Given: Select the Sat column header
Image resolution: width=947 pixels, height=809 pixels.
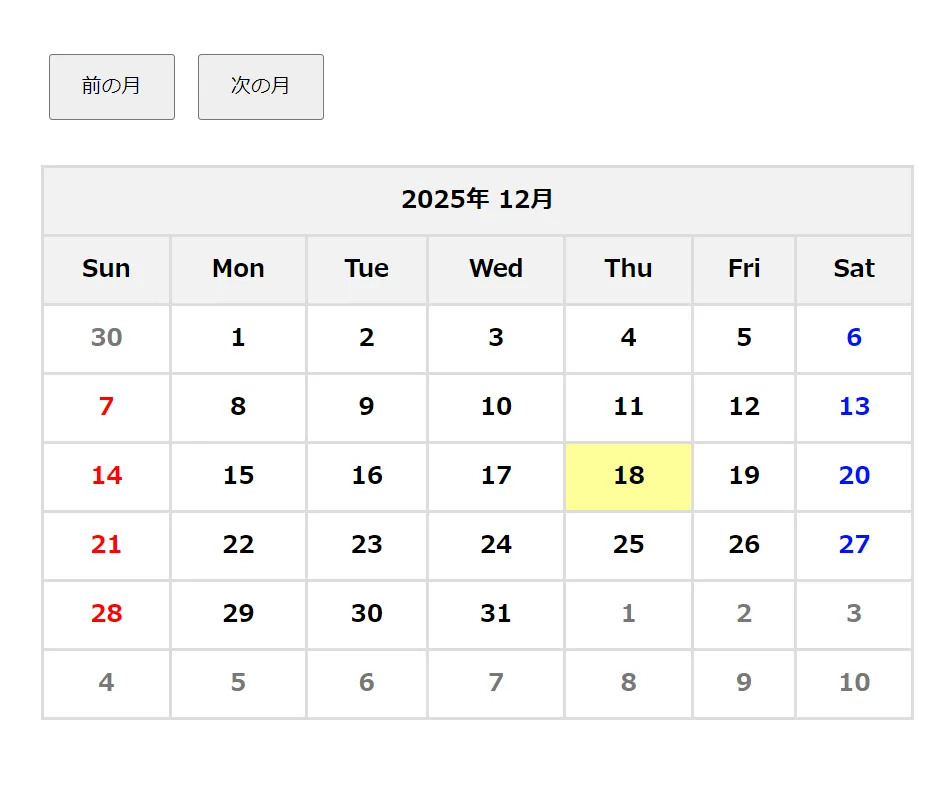Looking at the screenshot, I should click(x=853, y=269).
